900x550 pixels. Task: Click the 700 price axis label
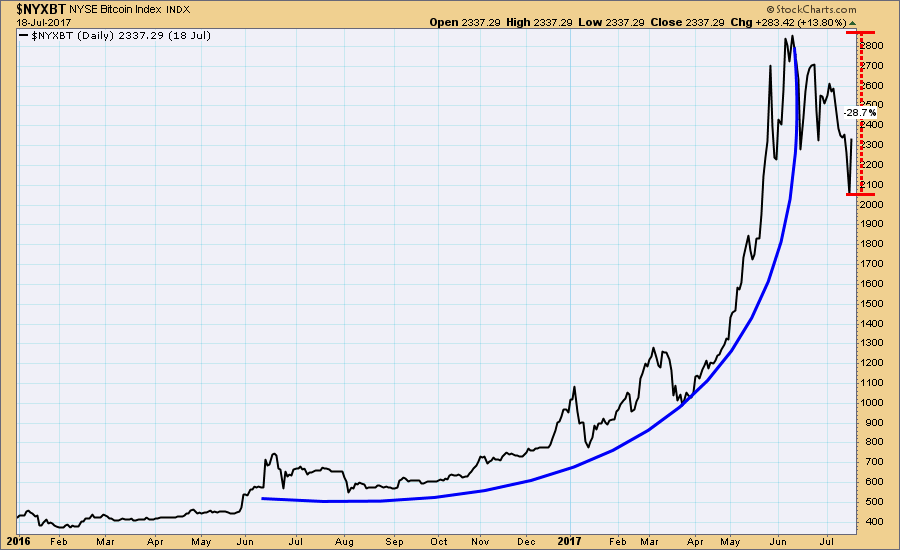(x=874, y=462)
